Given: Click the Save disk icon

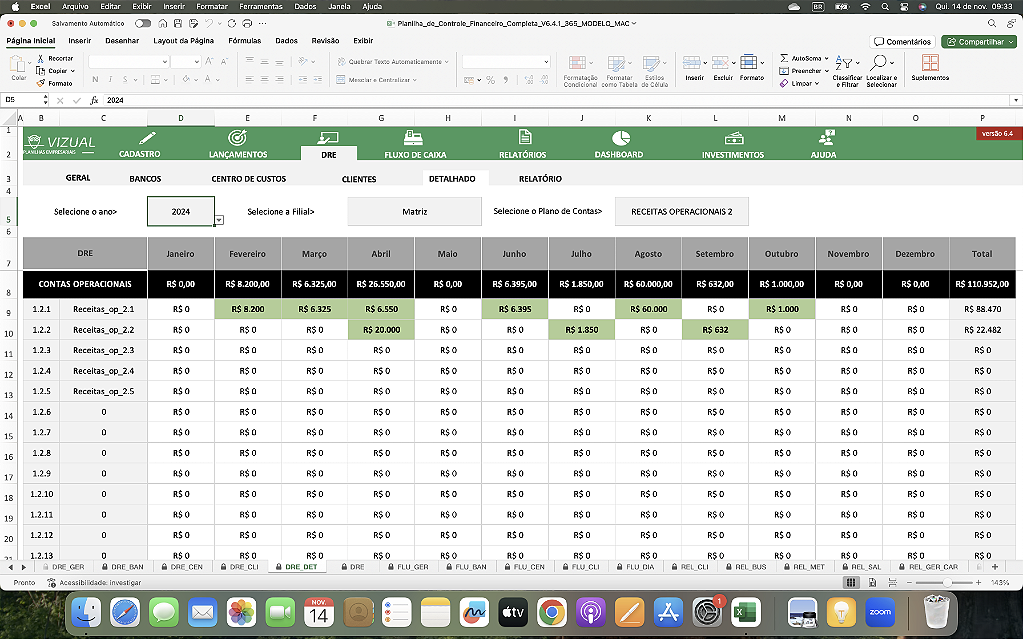Looking at the screenshot, I should click(178, 23).
